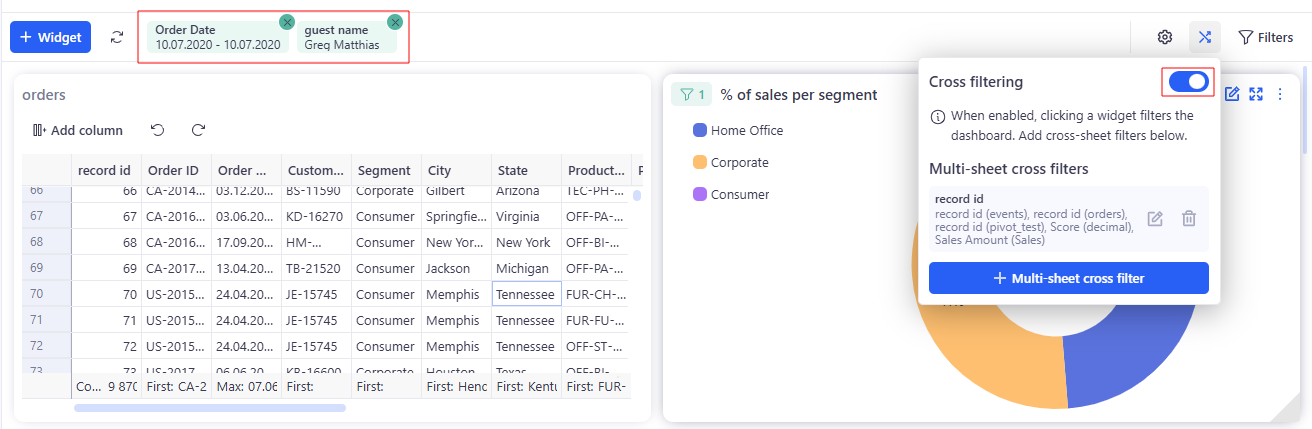
Task: Remove the Order Date filter chip
Action: point(287,21)
